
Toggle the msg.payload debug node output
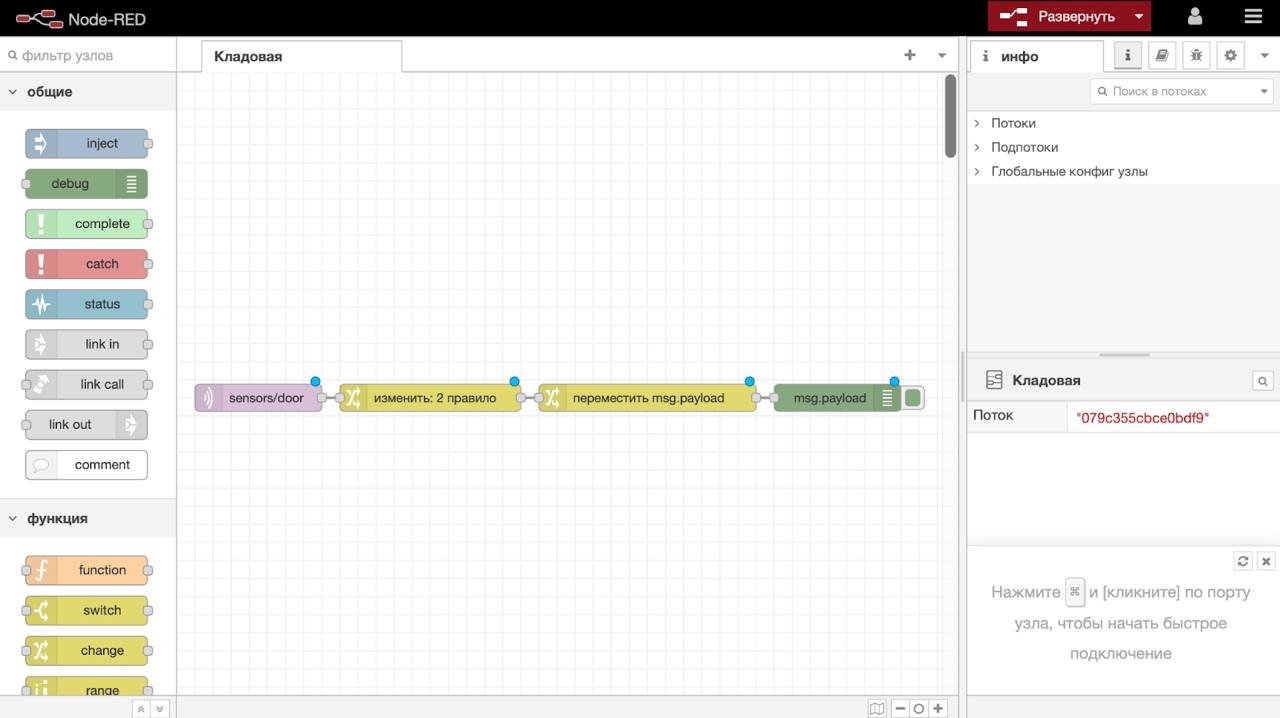[x=913, y=398]
